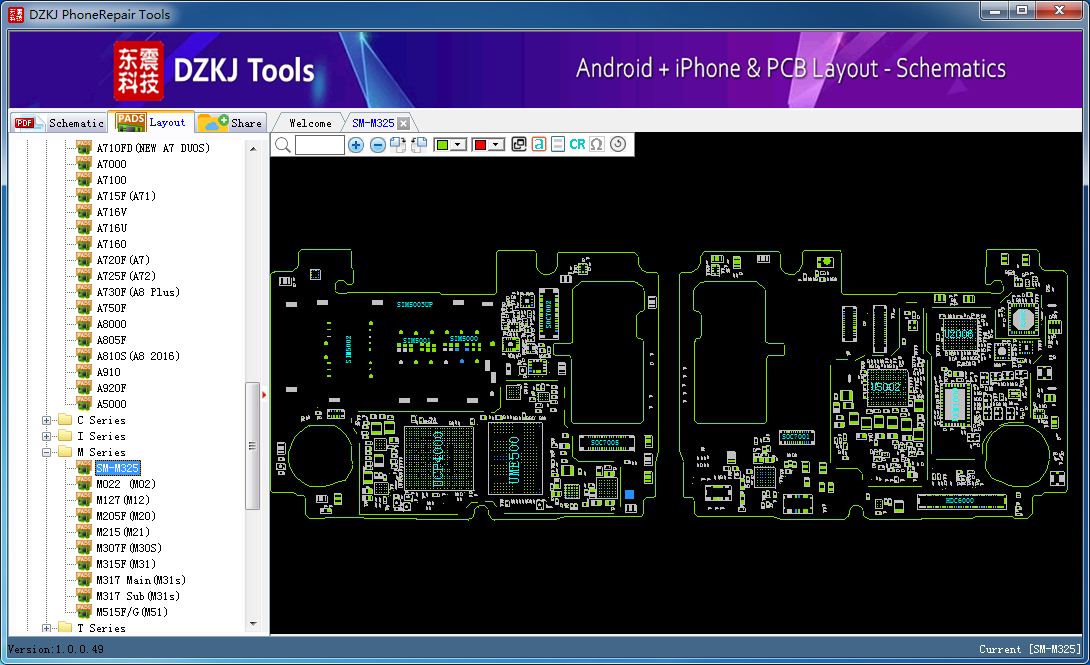Expand the I Series folder

(46, 436)
